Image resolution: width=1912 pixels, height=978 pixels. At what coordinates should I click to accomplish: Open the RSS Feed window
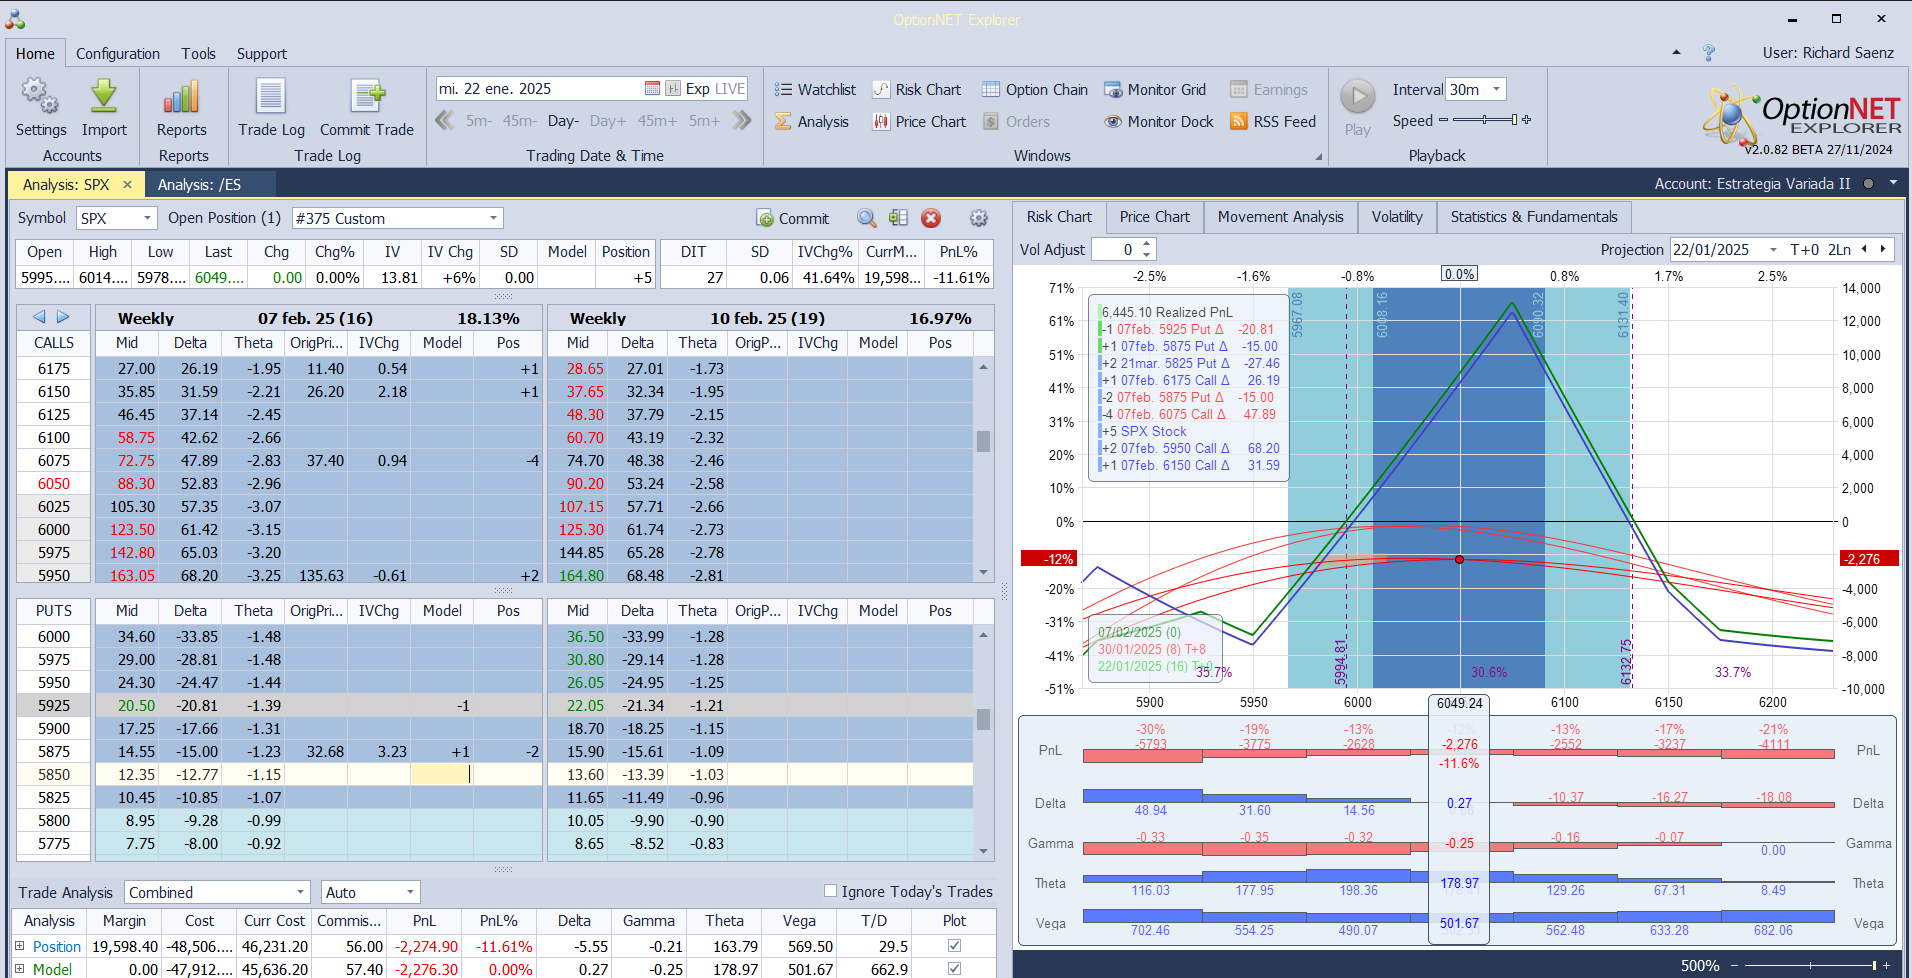pos(1272,122)
